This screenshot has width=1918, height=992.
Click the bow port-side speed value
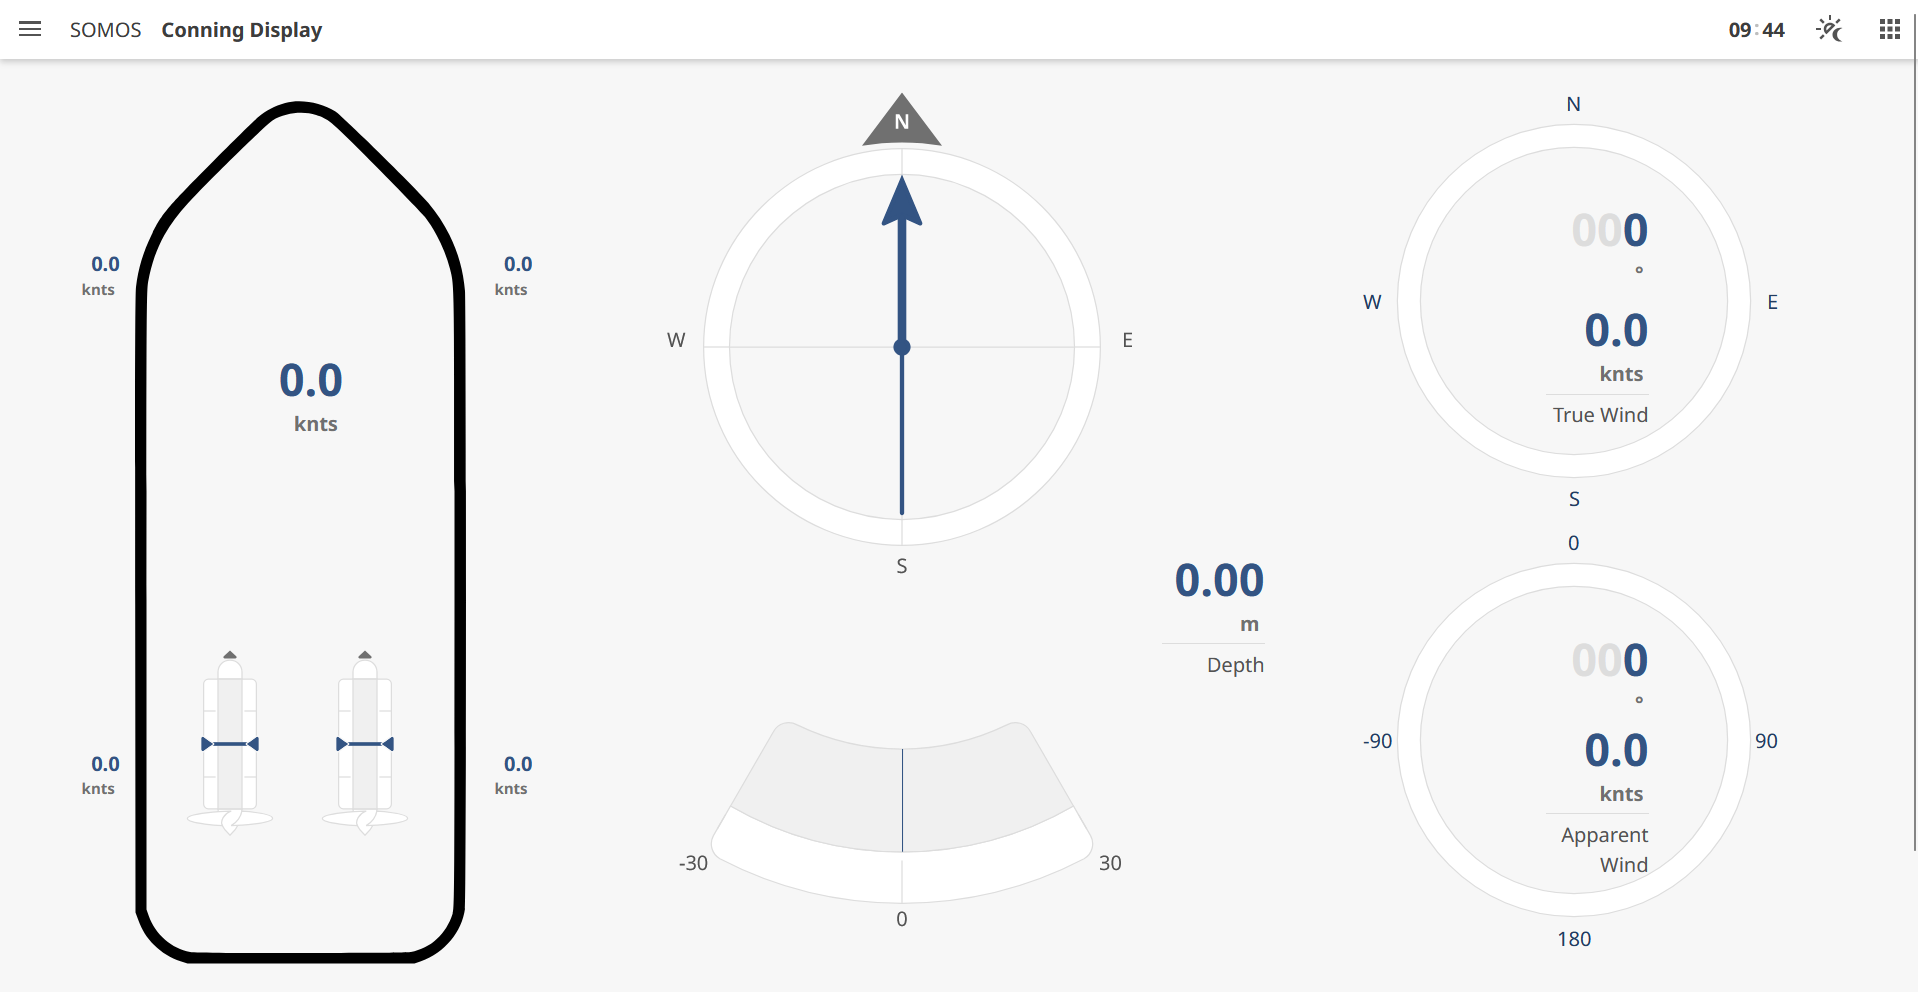coord(105,265)
